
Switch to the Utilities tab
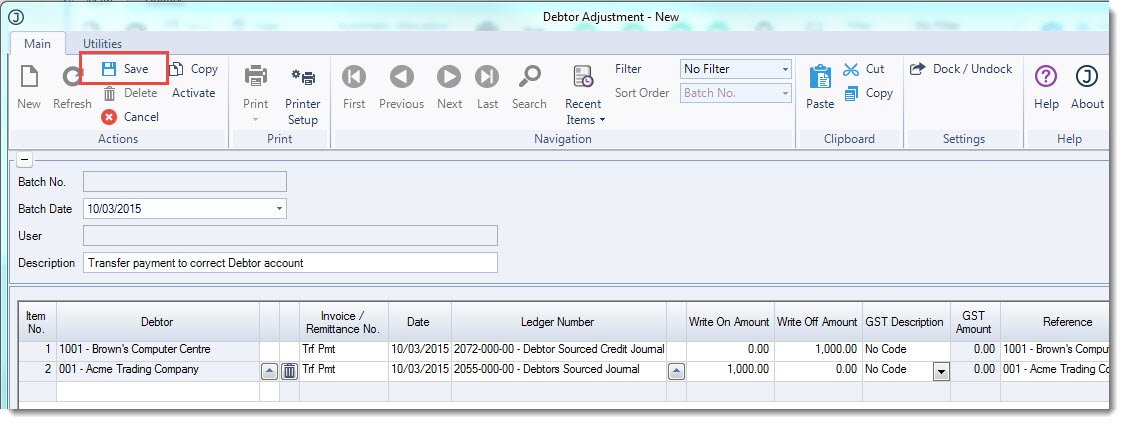(x=102, y=44)
